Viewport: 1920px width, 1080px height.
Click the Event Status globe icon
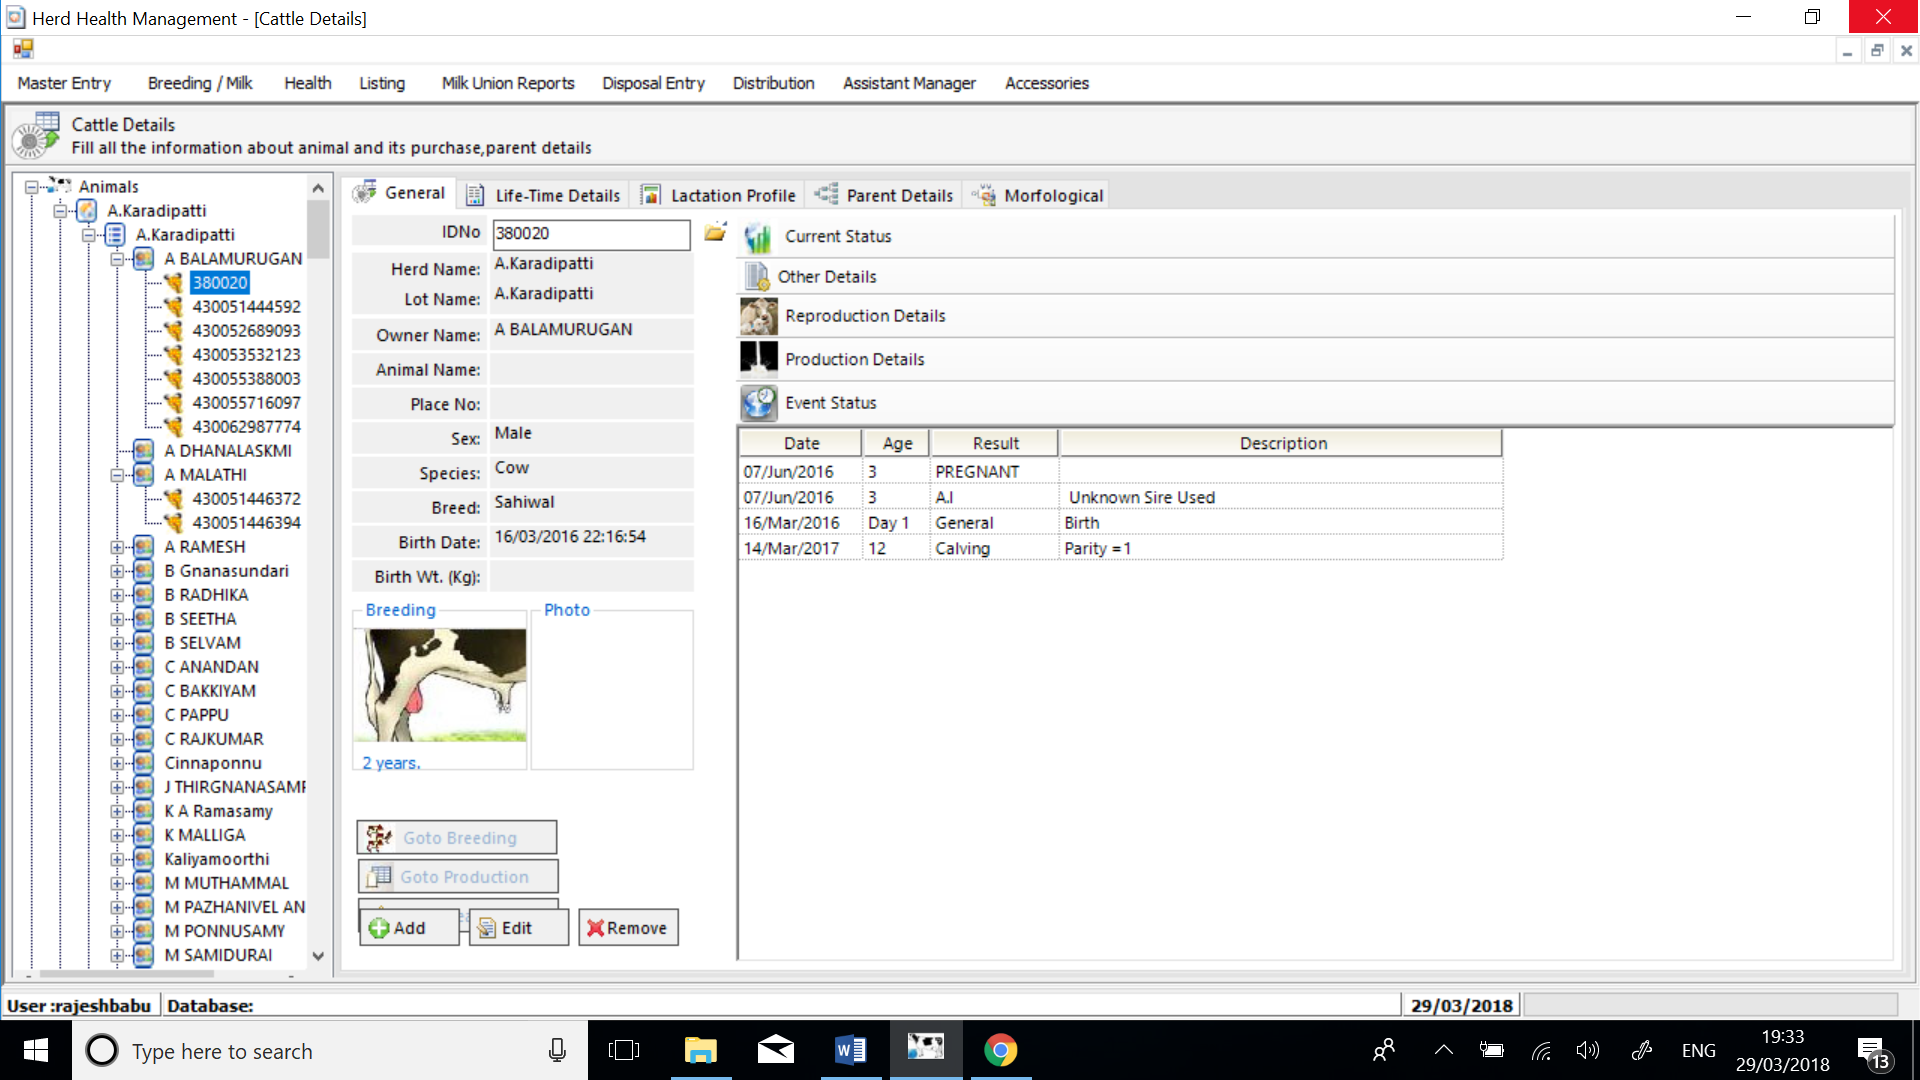click(758, 403)
